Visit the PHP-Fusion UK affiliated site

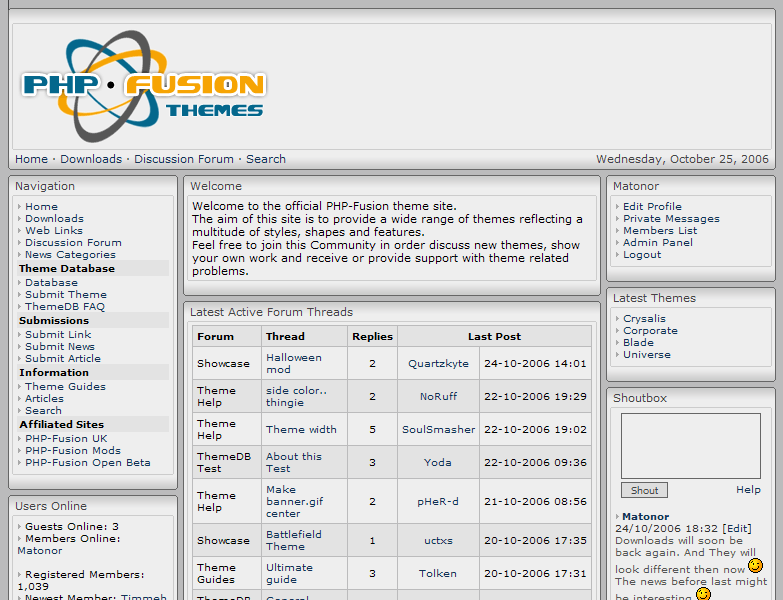tap(66, 438)
